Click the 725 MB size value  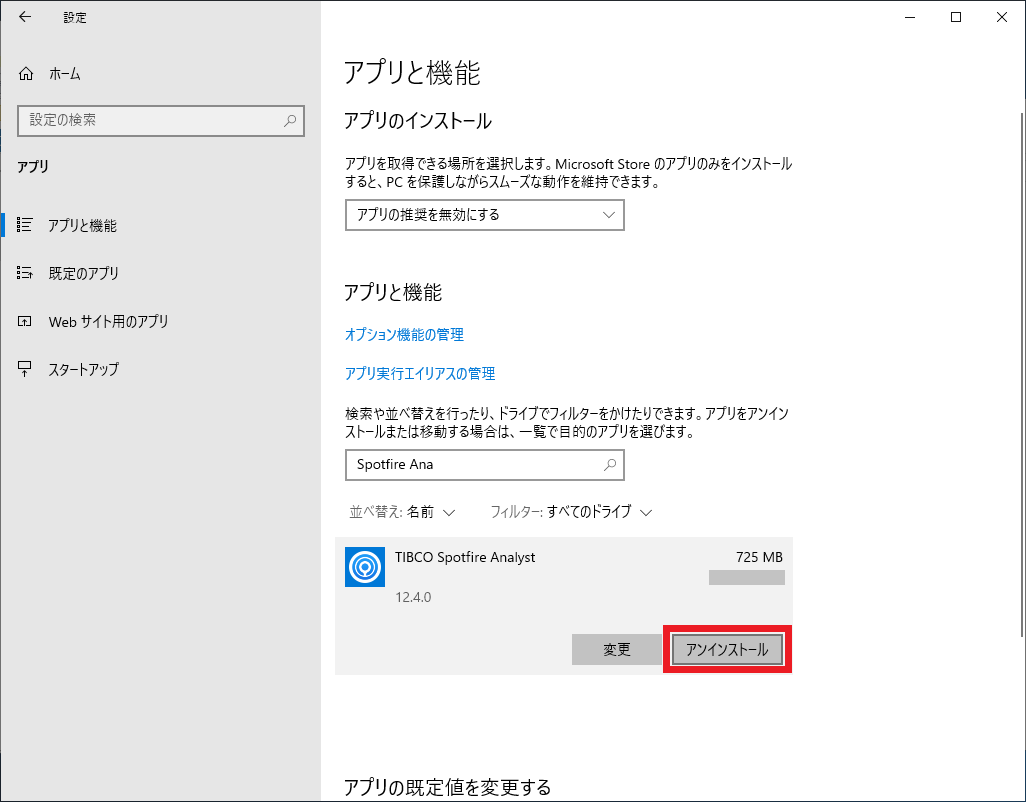(759, 557)
